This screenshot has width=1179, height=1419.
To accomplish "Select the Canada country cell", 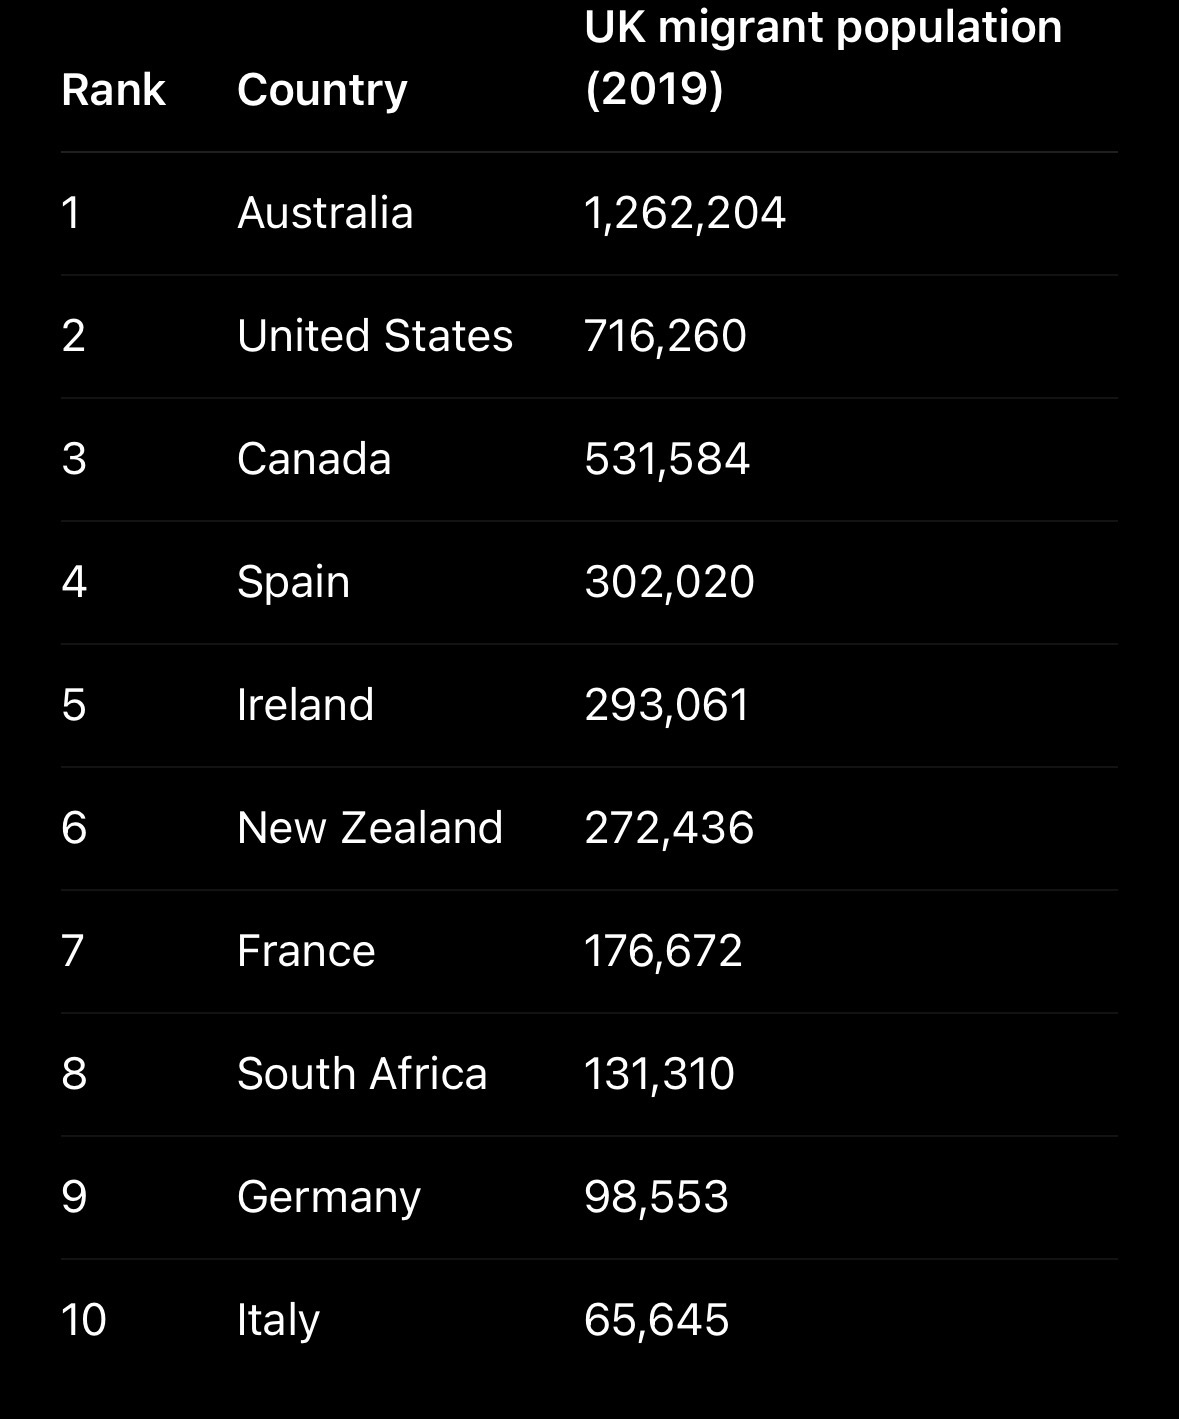I will coord(314,459).
